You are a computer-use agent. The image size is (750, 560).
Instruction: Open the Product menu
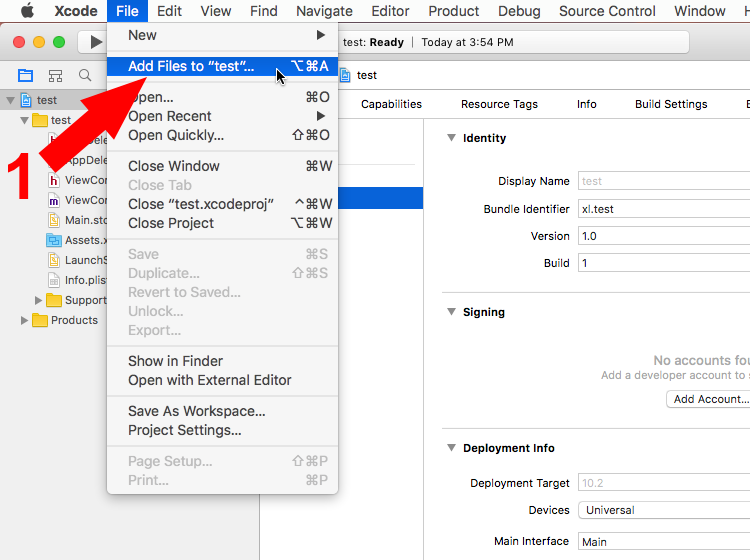point(453,11)
